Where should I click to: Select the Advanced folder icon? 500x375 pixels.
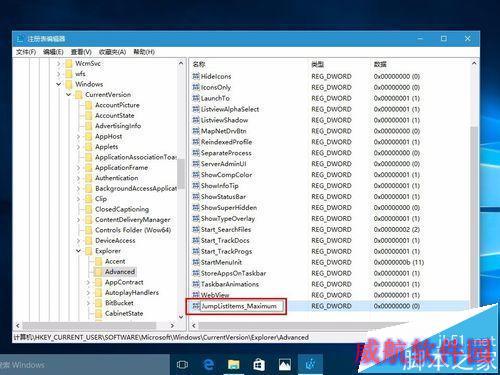tap(98, 272)
